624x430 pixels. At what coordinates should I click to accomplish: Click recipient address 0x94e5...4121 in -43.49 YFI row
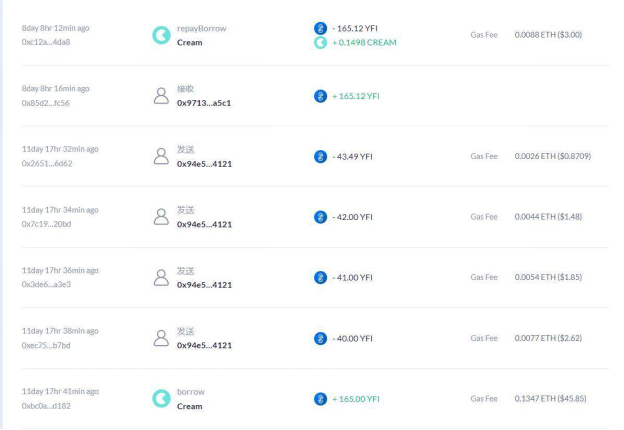click(205, 164)
